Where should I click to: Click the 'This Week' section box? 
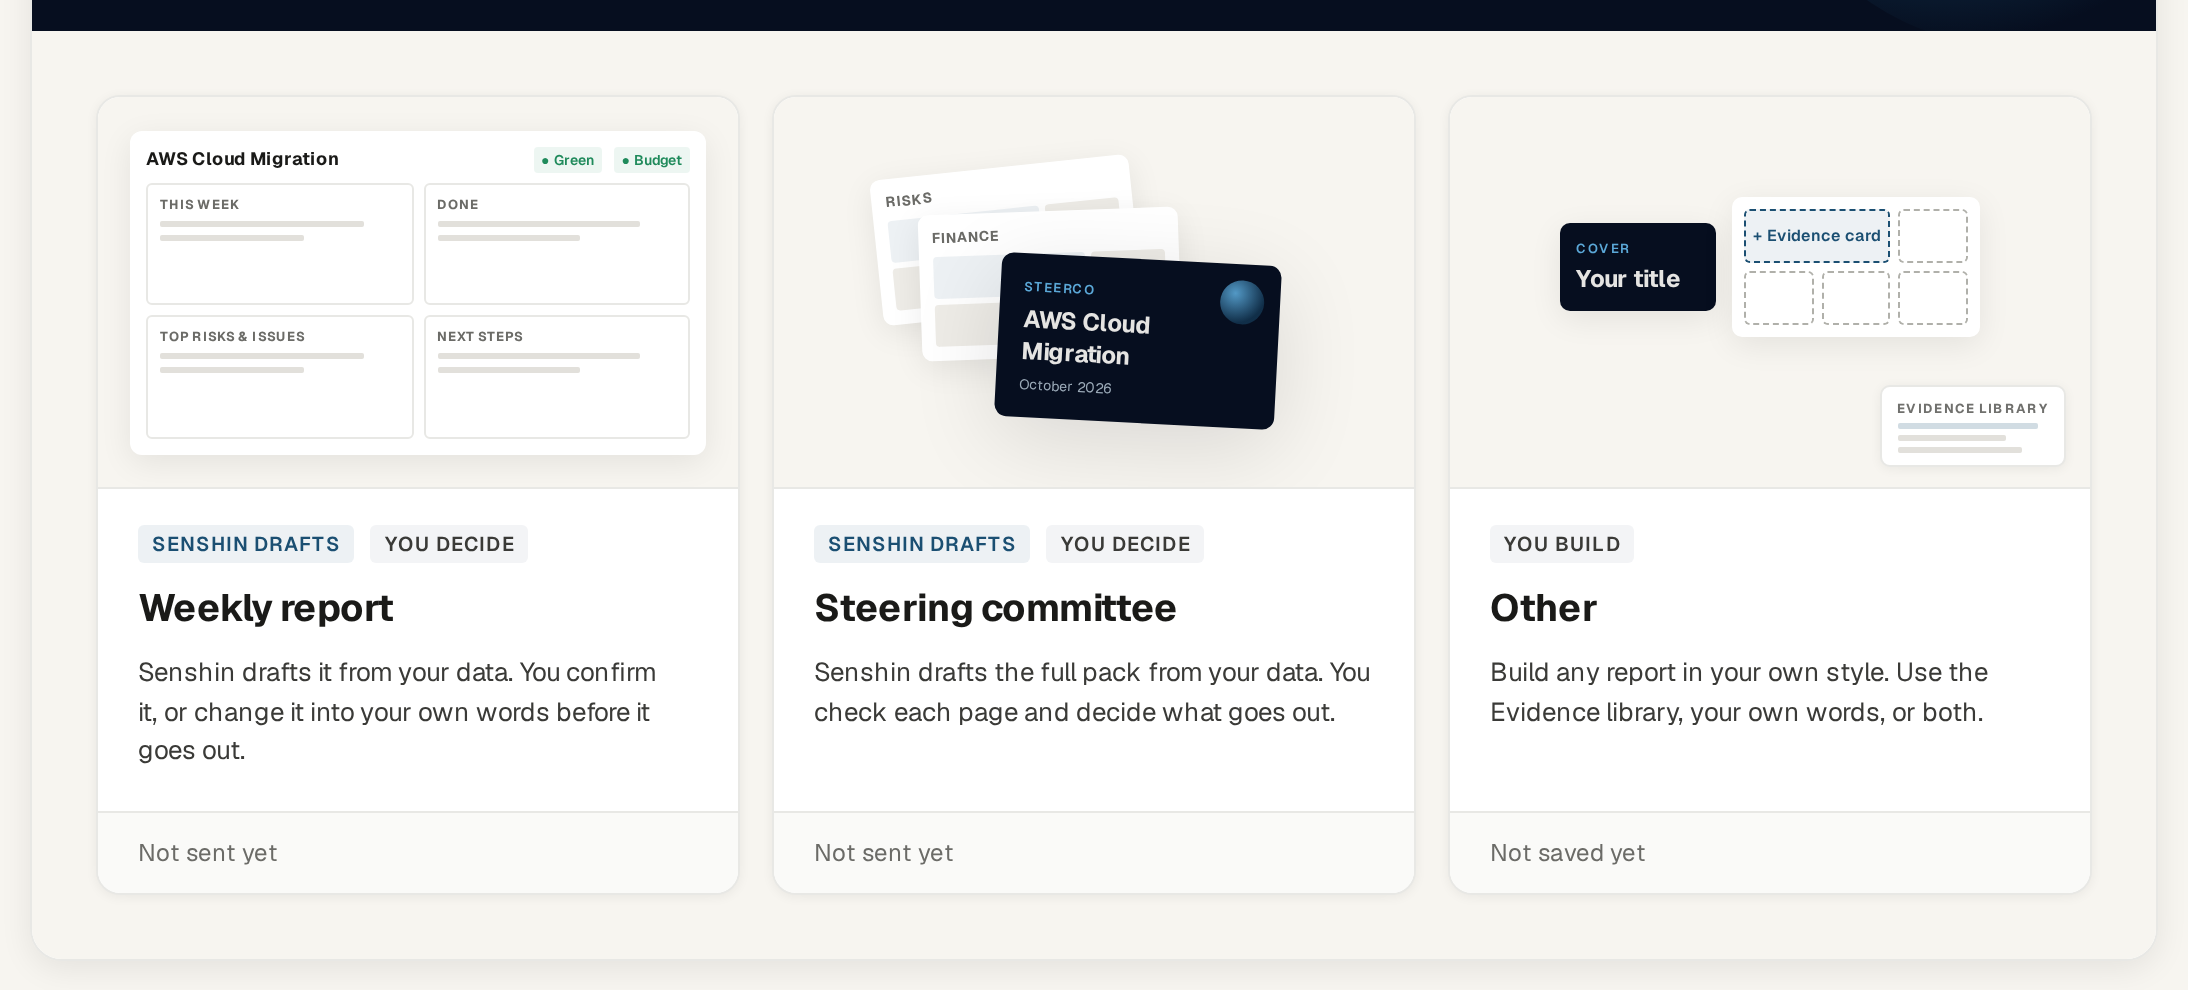click(280, 244)
